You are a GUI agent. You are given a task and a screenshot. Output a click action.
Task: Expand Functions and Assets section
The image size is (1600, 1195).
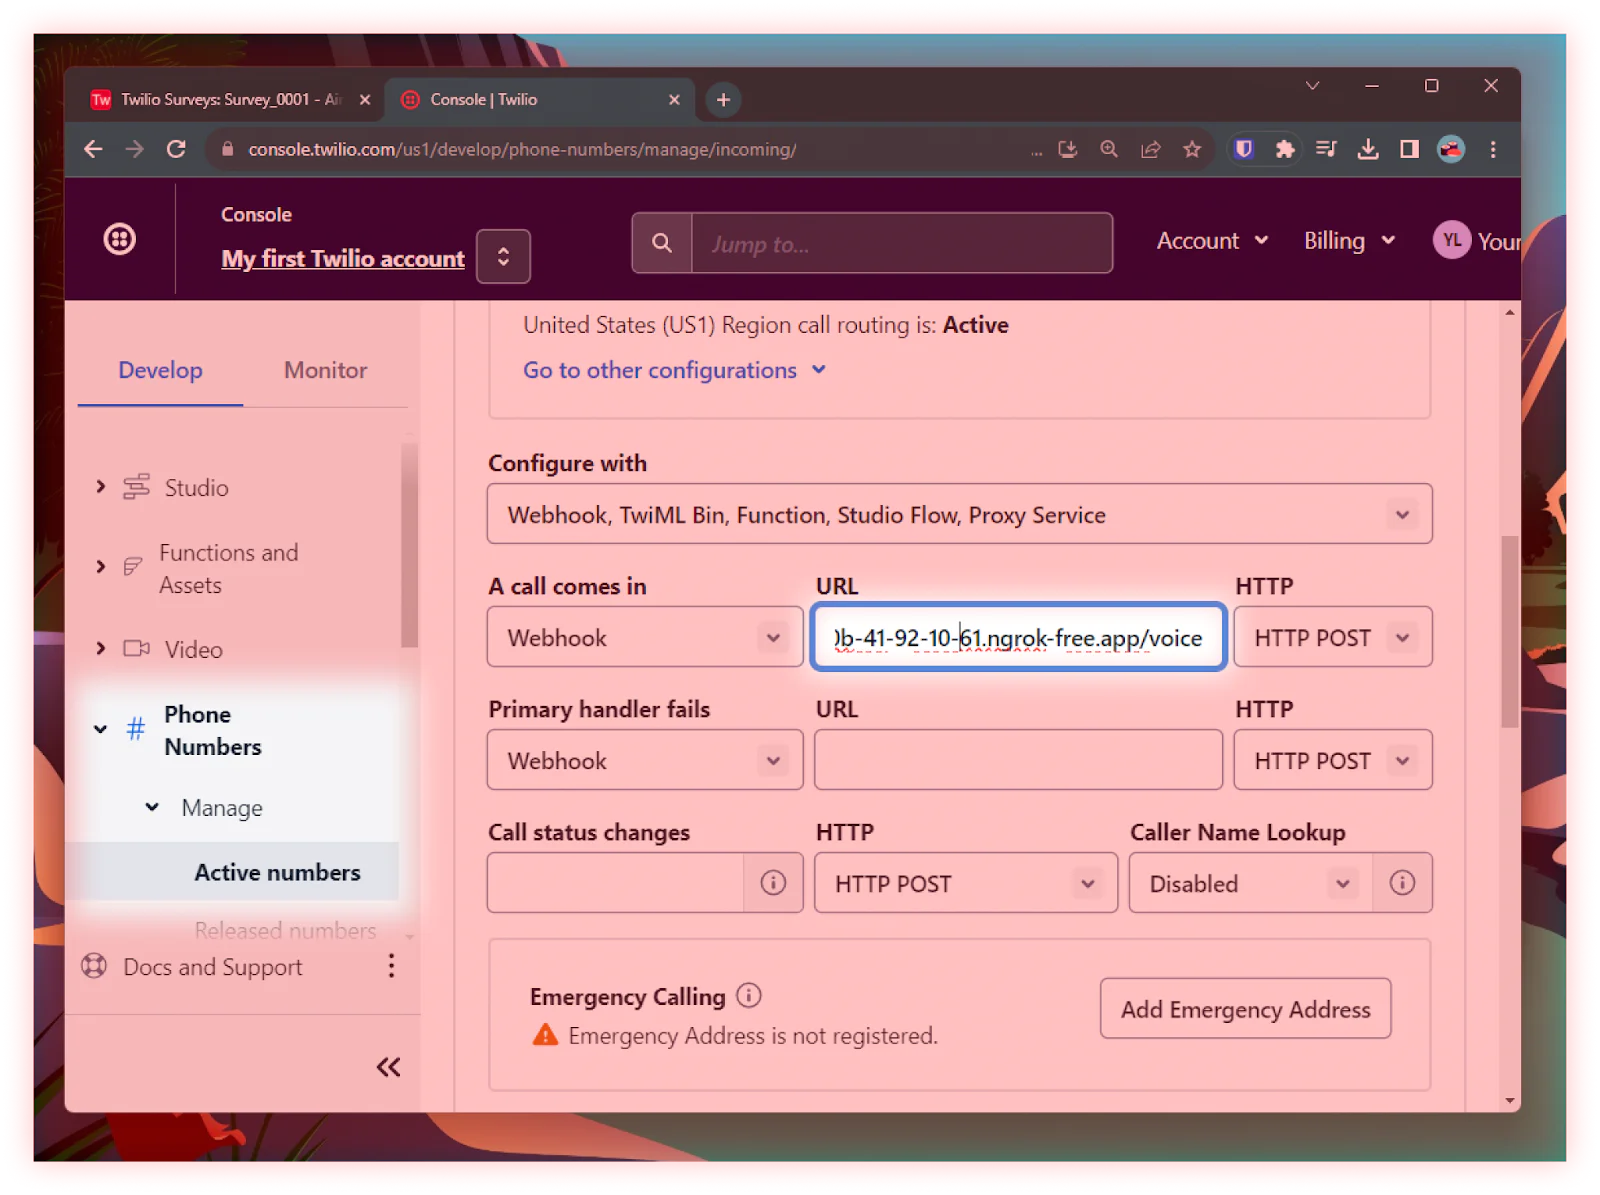[x=100, y=567]
